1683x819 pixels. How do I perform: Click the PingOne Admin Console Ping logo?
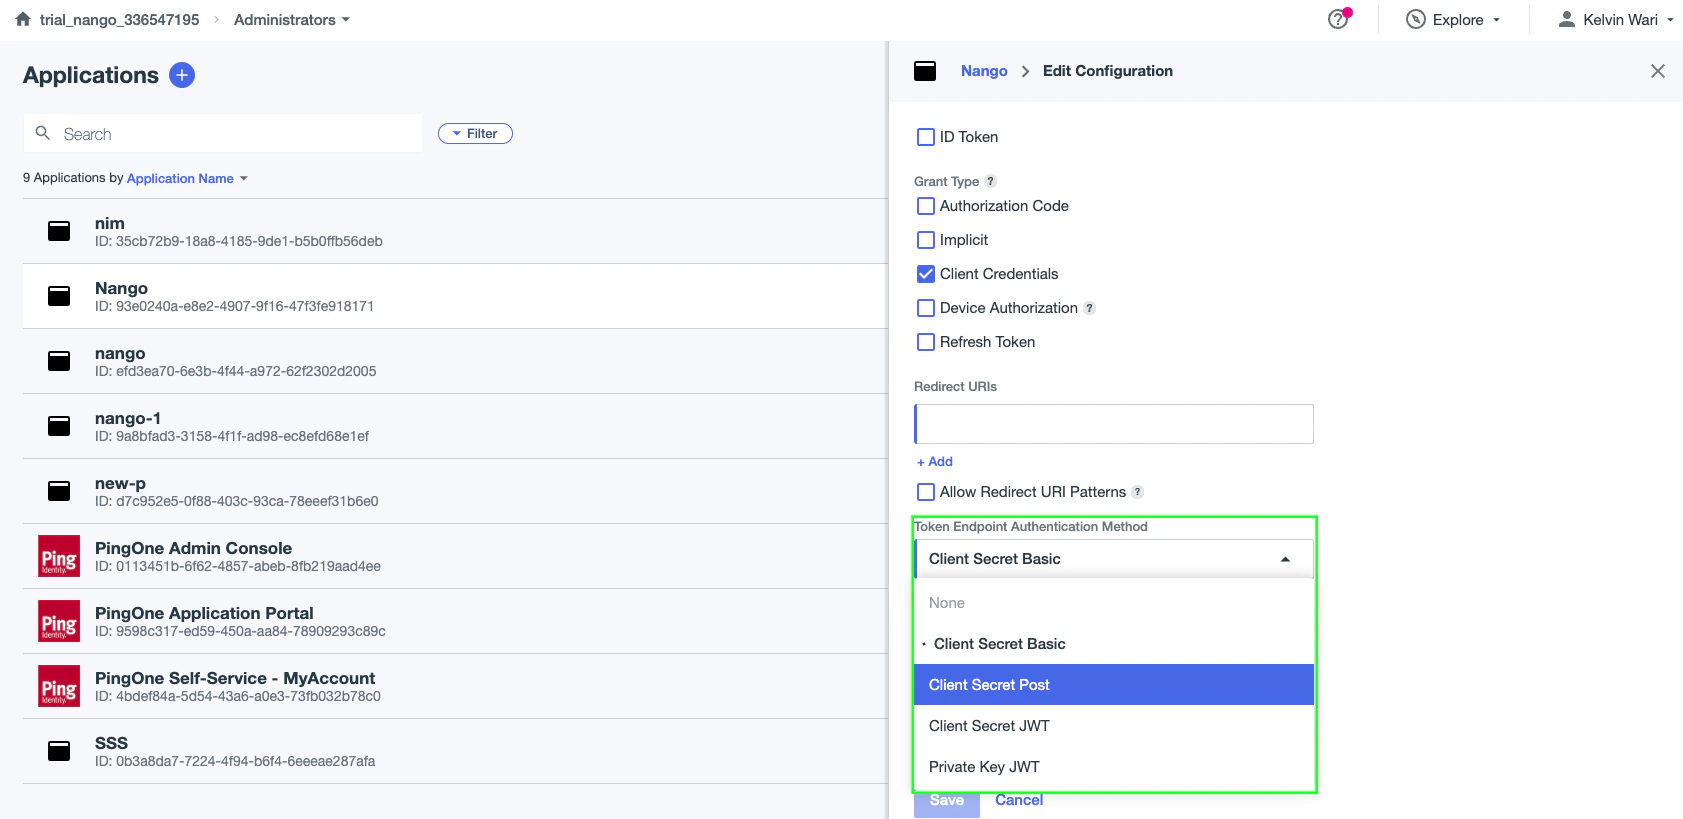pyautogui.click(x=59, y=556)
